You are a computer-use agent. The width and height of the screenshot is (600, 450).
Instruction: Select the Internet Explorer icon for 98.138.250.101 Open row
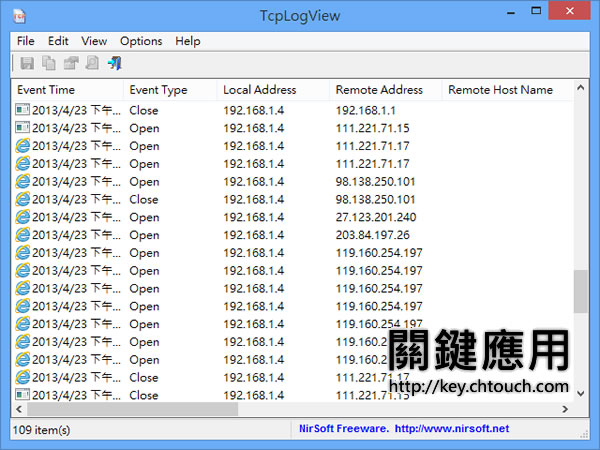[x=23, y=182]
